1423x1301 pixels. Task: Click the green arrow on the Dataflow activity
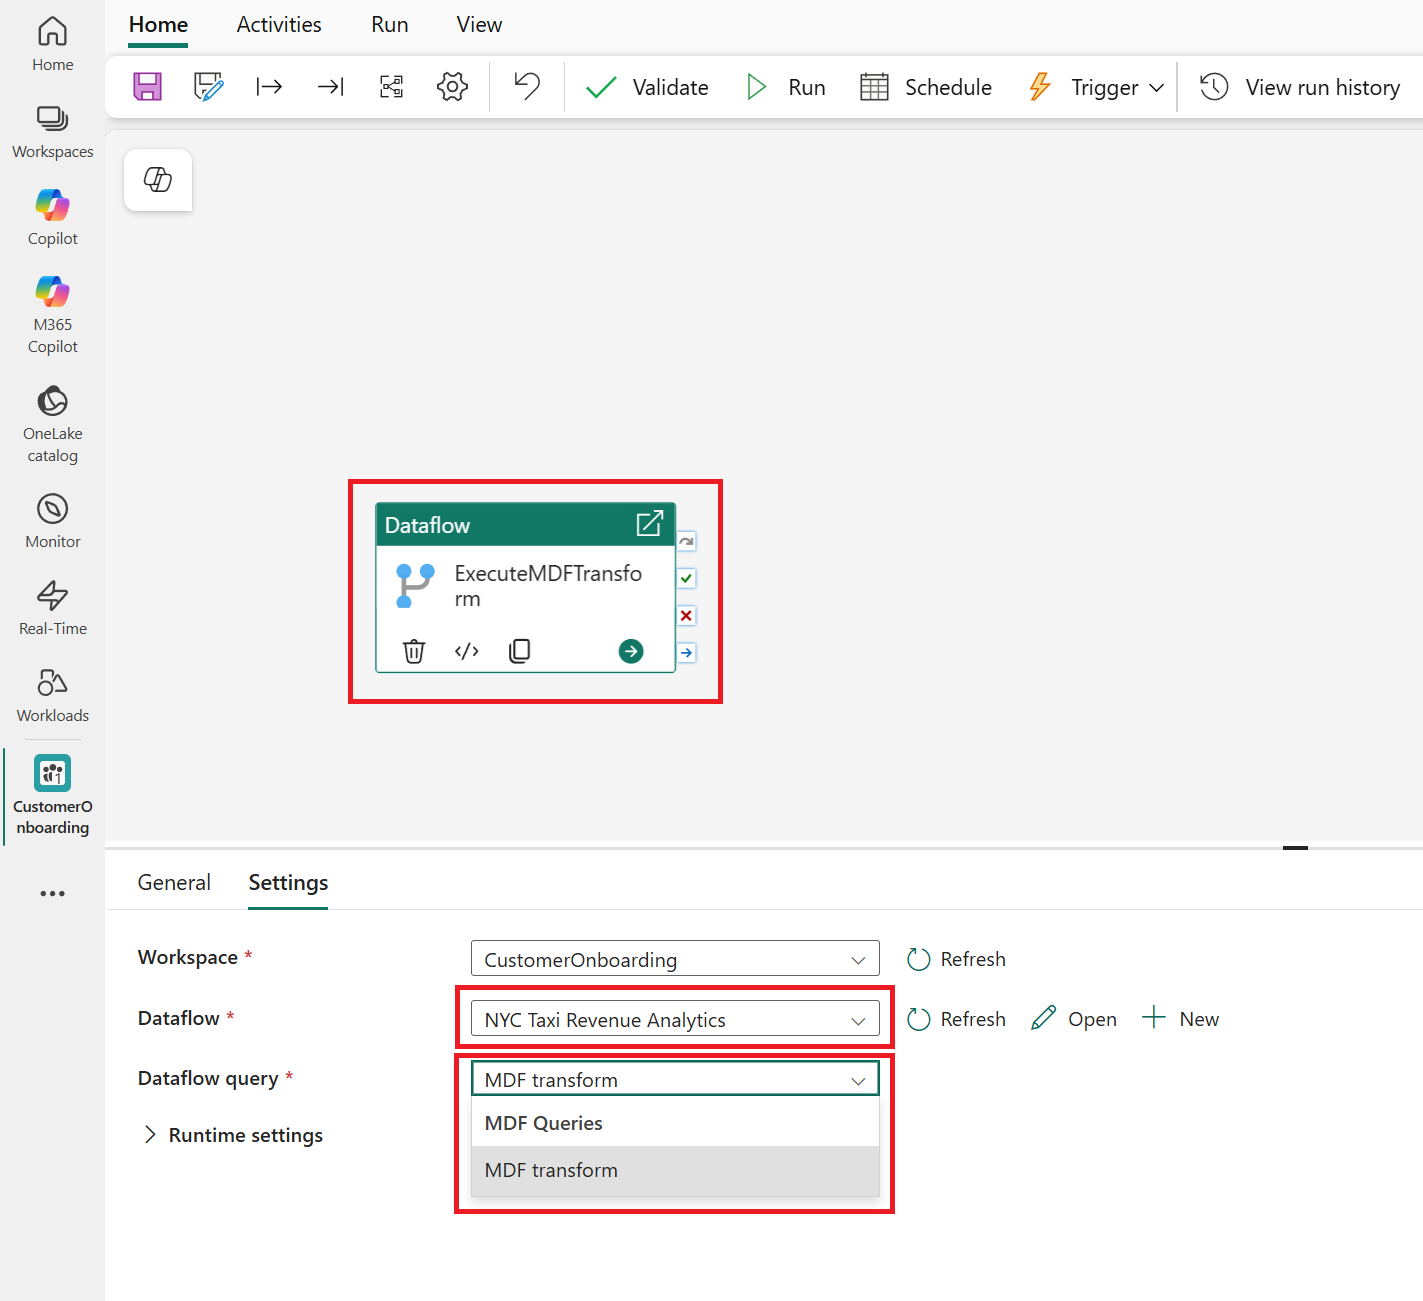point(631,651)
